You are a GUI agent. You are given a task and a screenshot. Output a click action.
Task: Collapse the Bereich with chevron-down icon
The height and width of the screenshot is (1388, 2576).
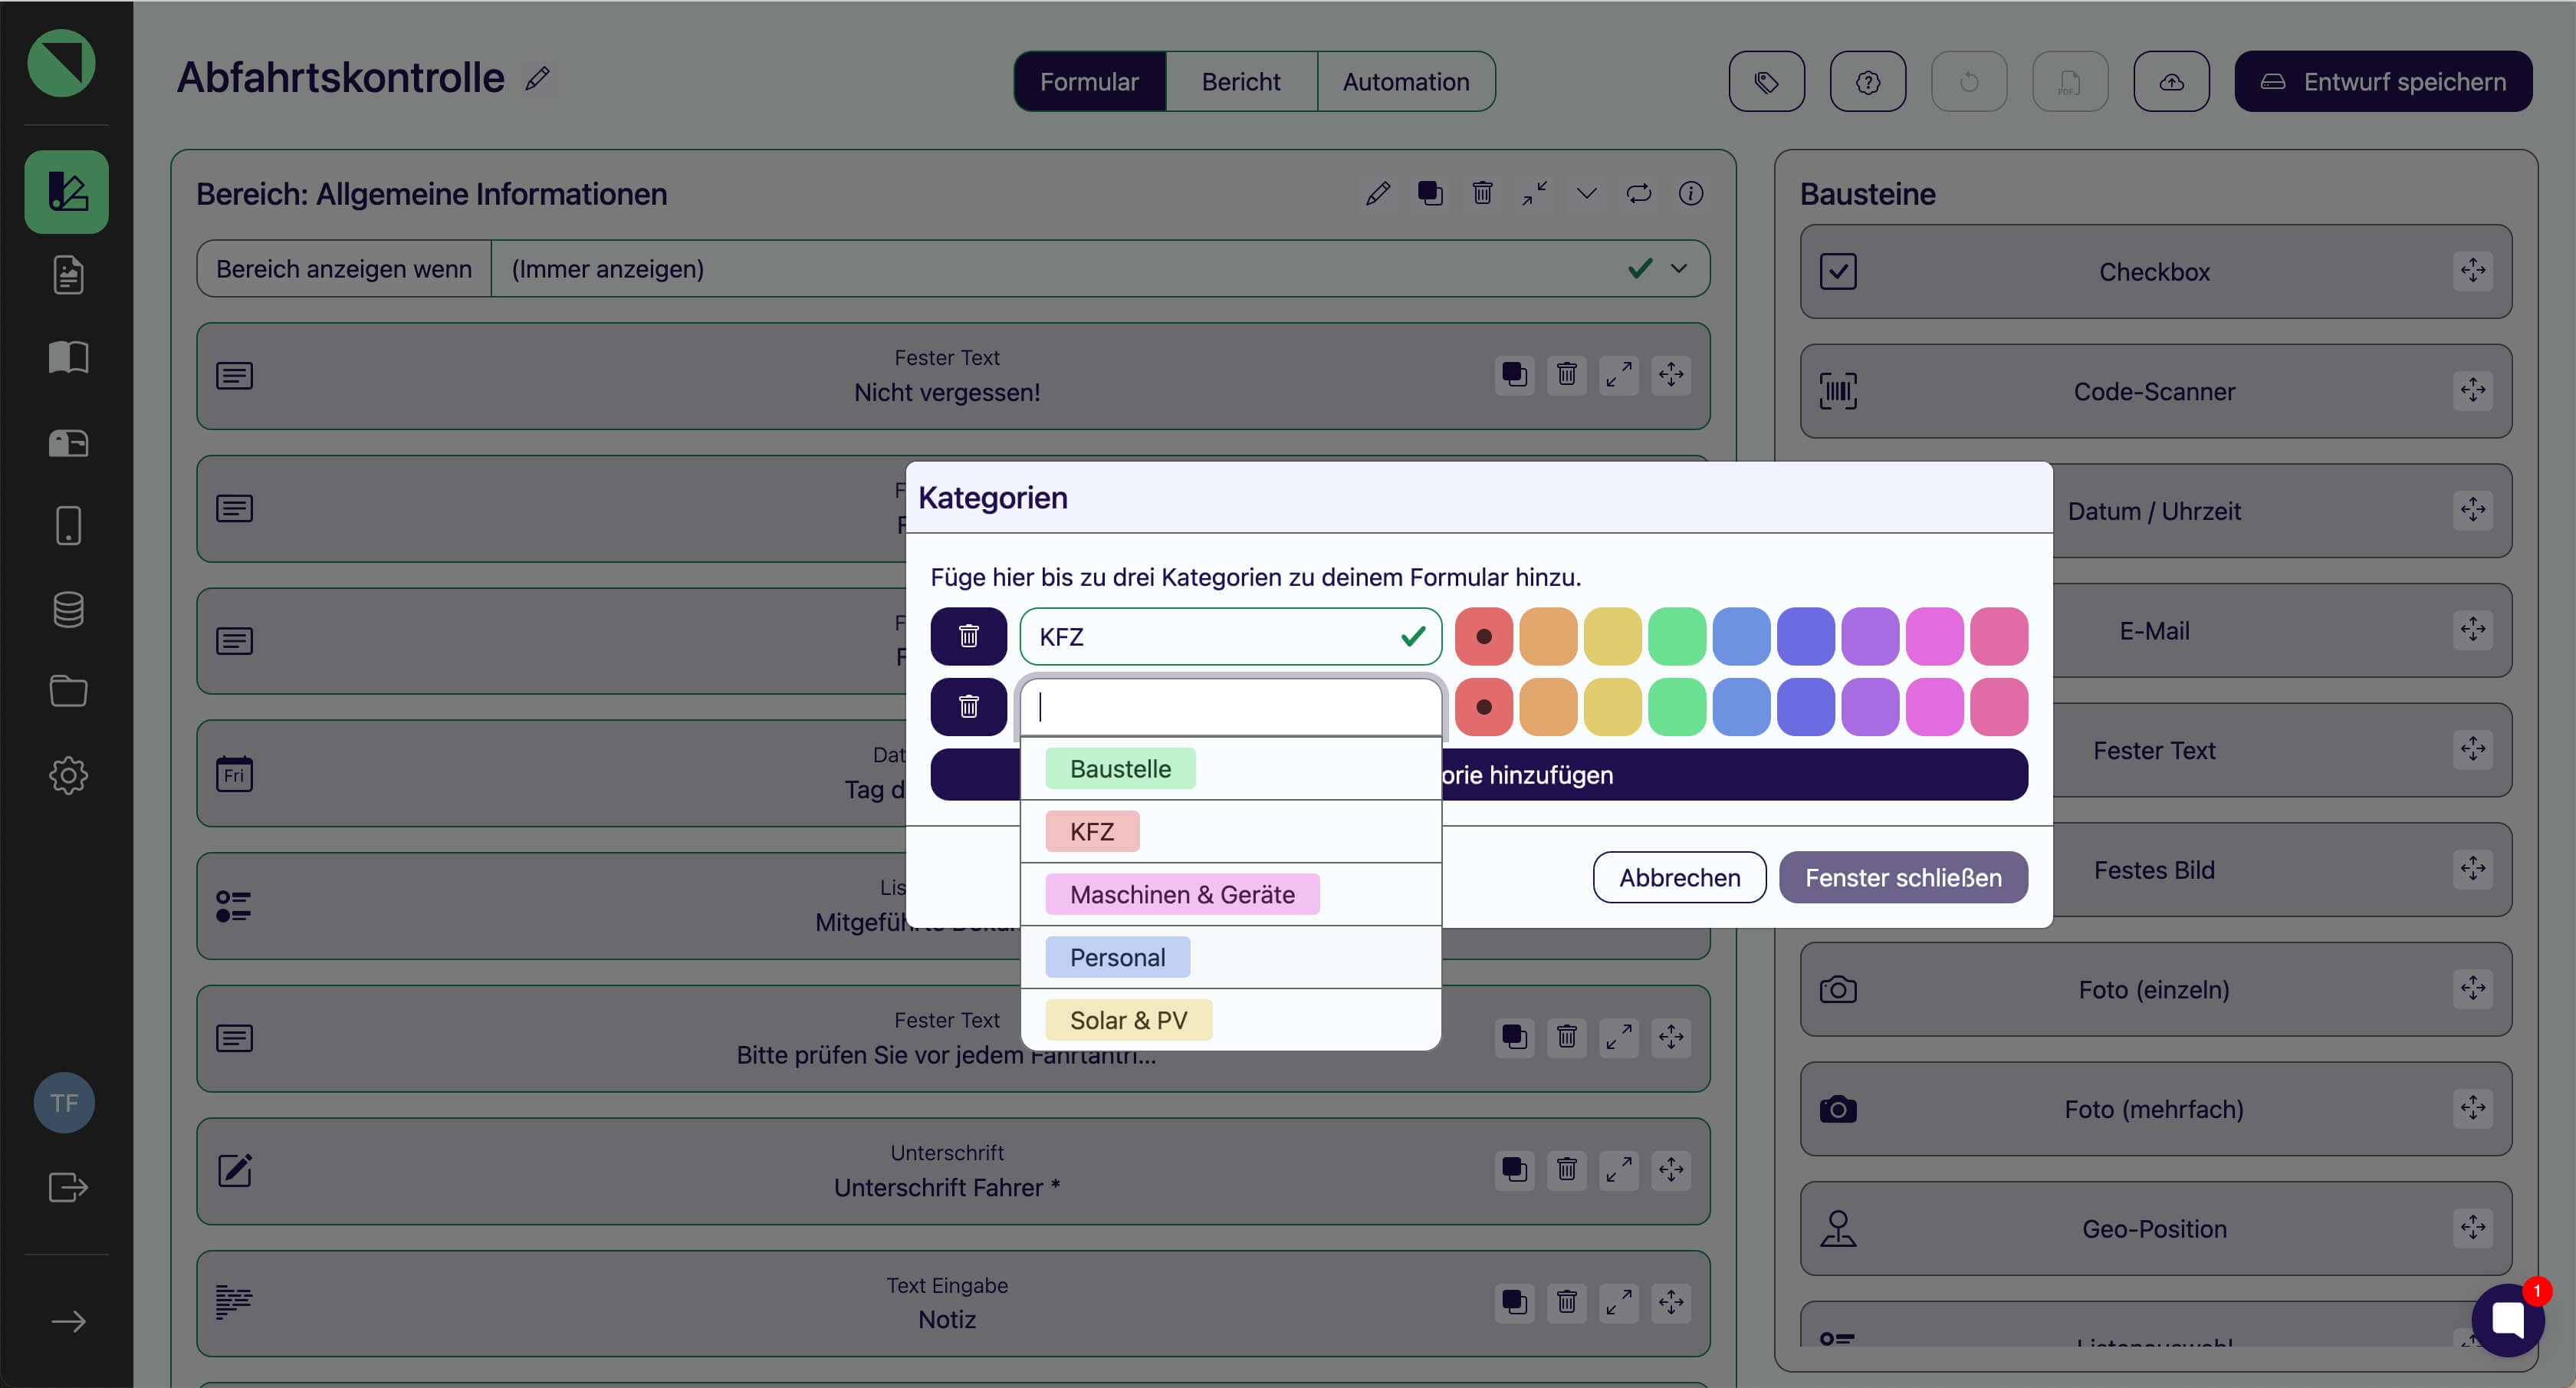click(1587, 193)
